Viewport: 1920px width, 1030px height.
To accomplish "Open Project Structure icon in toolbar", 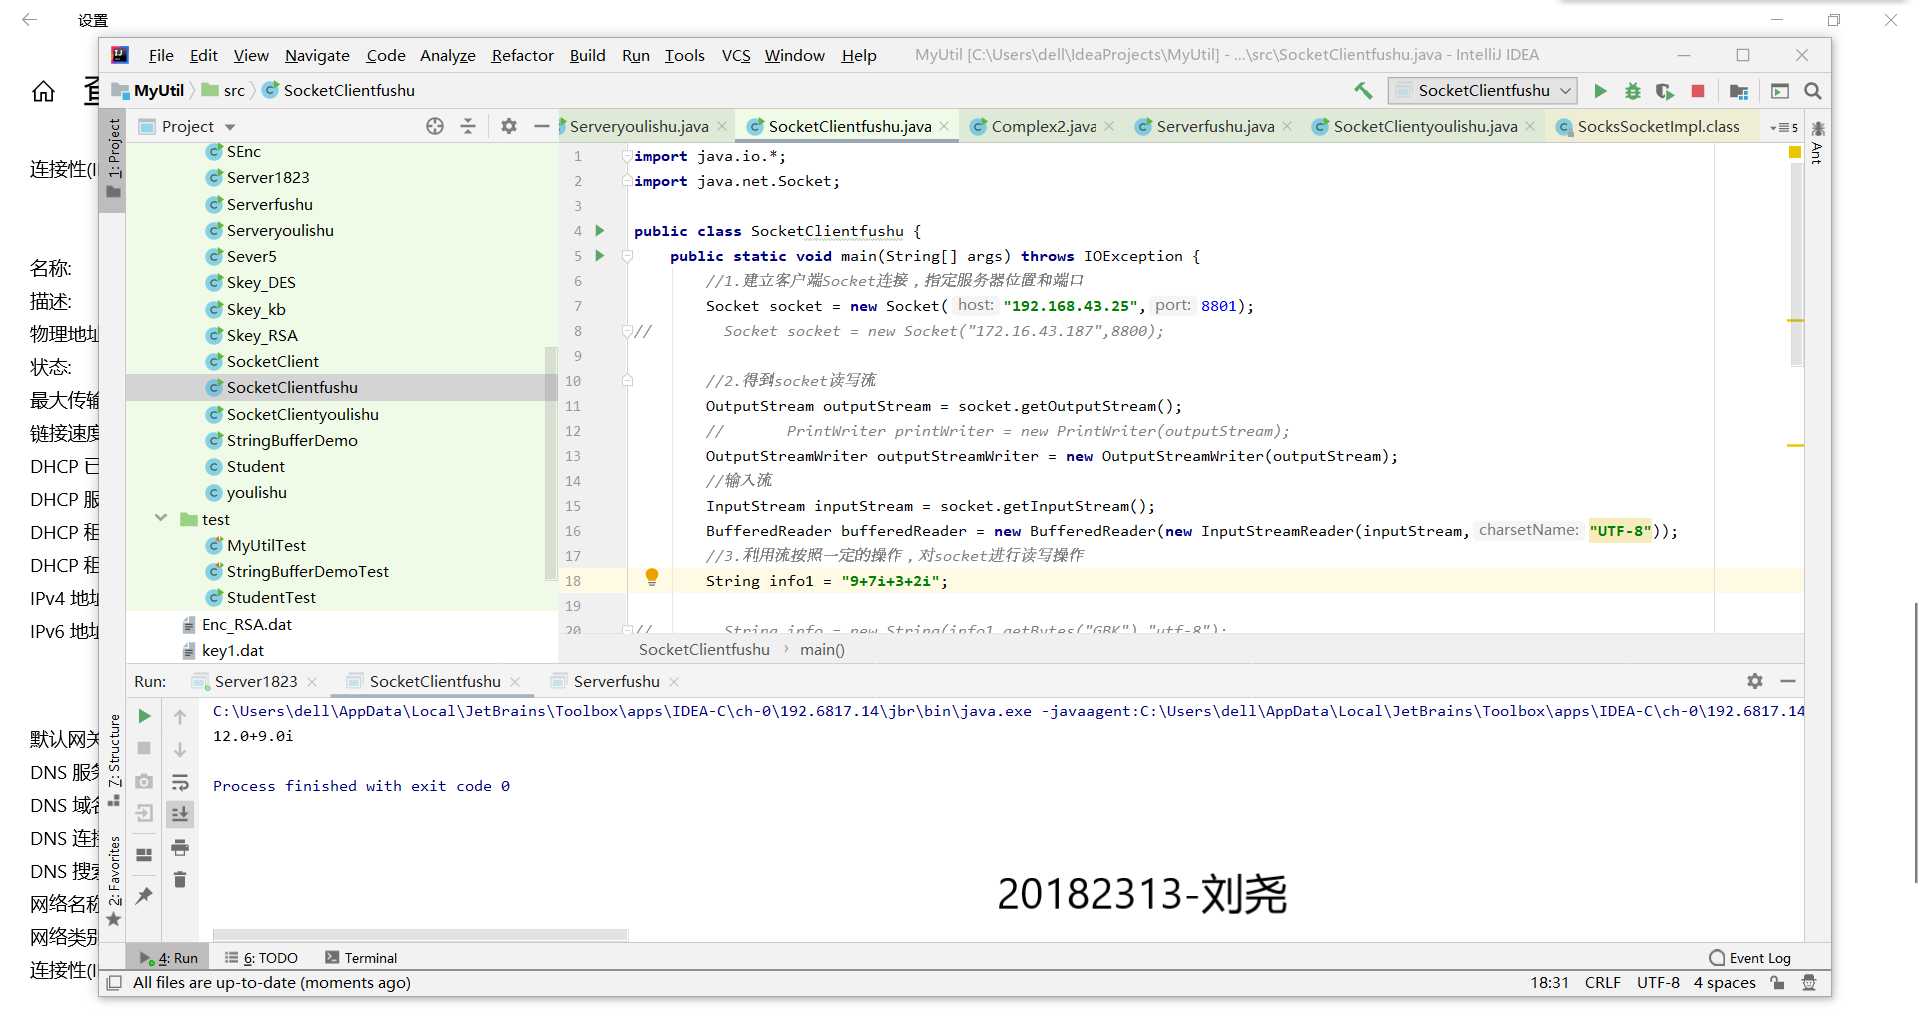I will click(x=1739, y=91).
